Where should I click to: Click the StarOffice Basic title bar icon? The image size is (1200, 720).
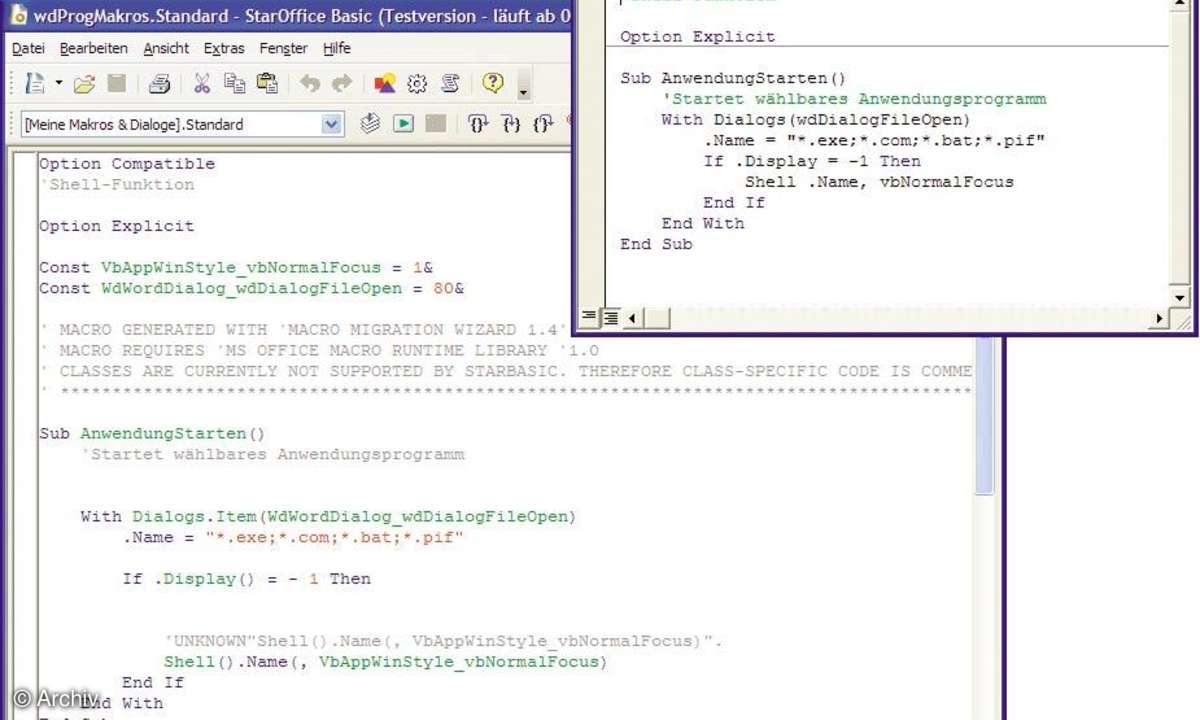point(17,16)
